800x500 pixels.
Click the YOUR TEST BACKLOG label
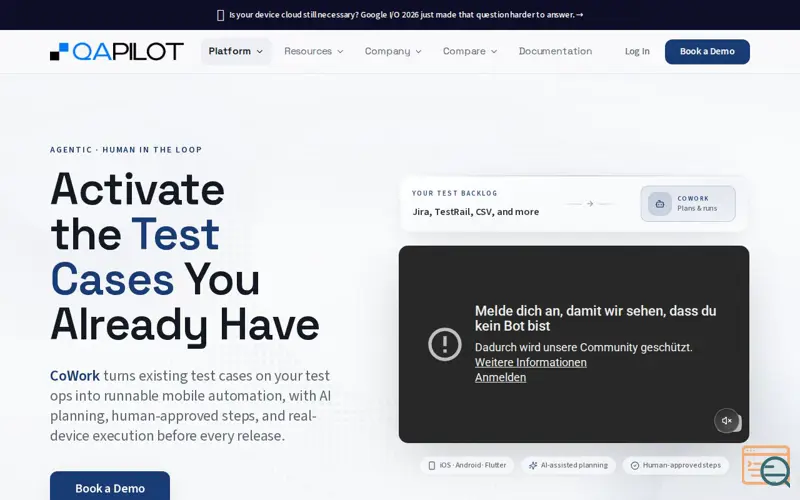455,193
